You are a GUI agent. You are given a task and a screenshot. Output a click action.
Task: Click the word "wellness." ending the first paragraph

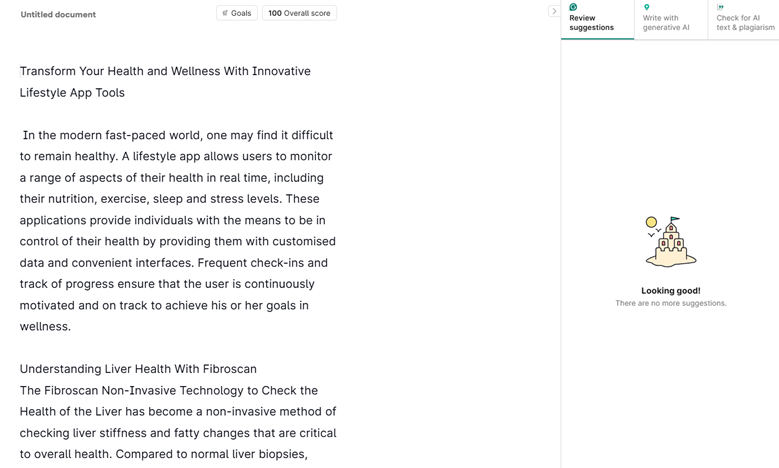45,326
